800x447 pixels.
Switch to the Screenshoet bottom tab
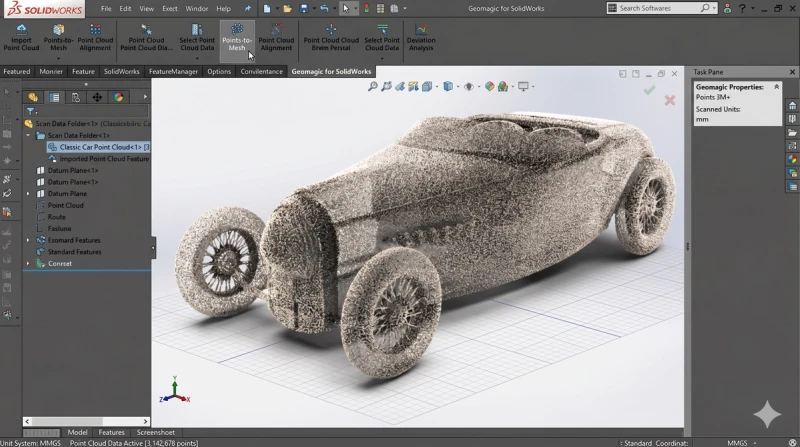tap(156, 432)
